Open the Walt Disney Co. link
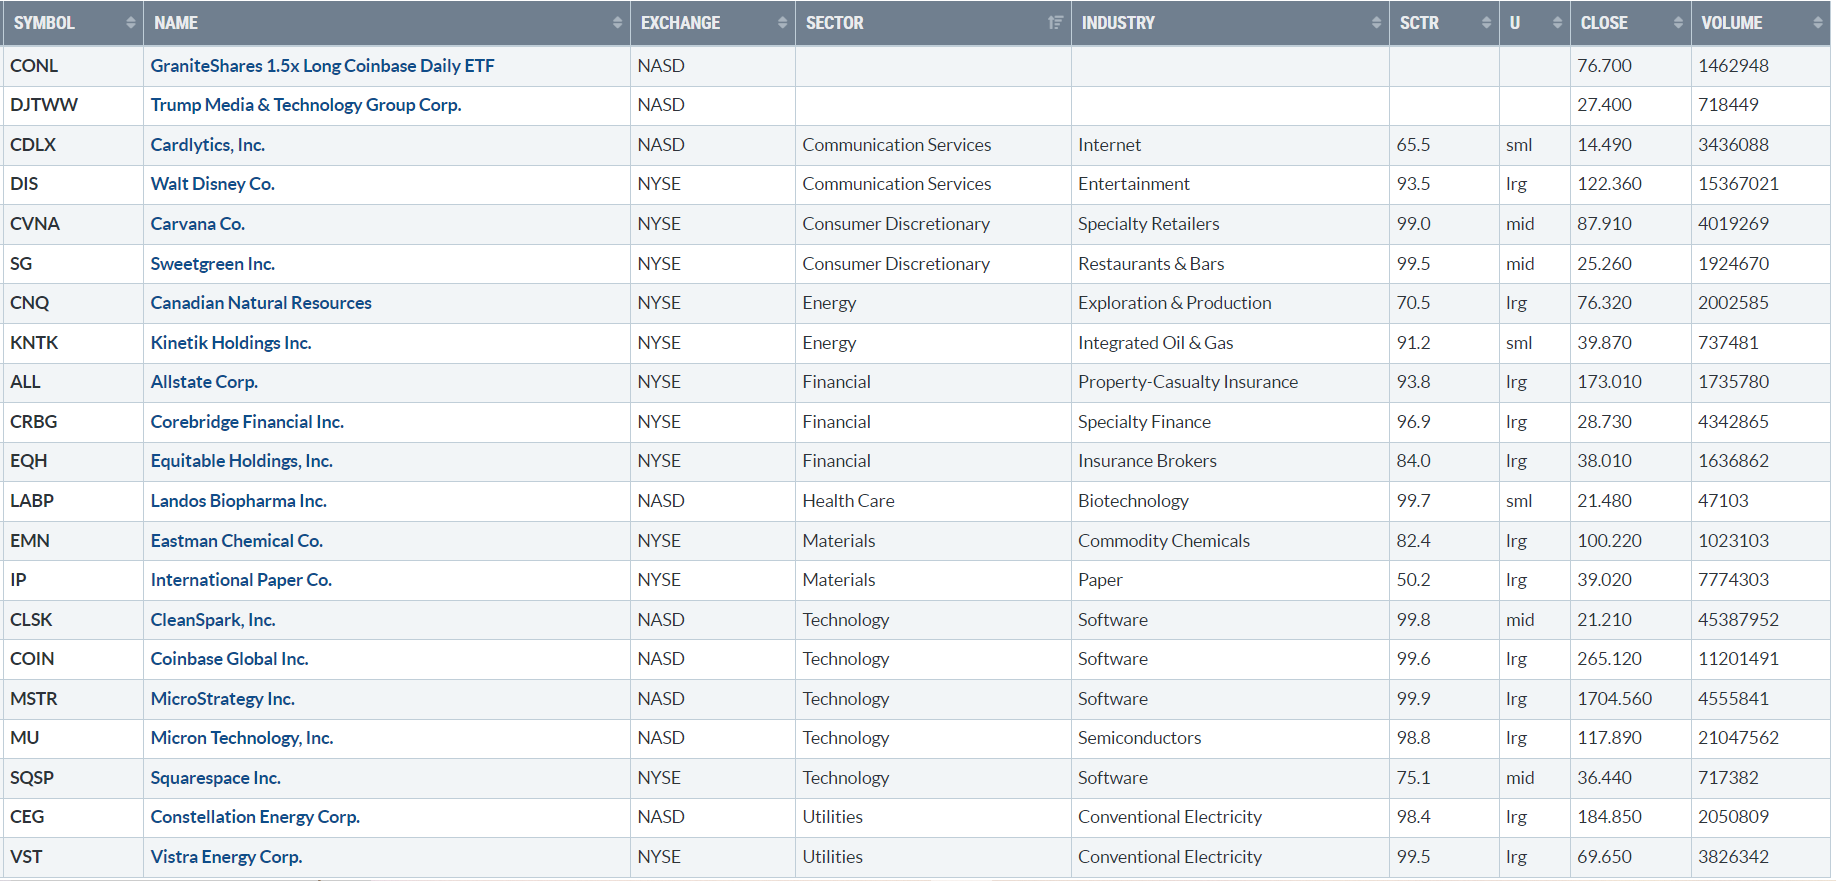This screenshot has height=881, width=1836. (212, 184)
